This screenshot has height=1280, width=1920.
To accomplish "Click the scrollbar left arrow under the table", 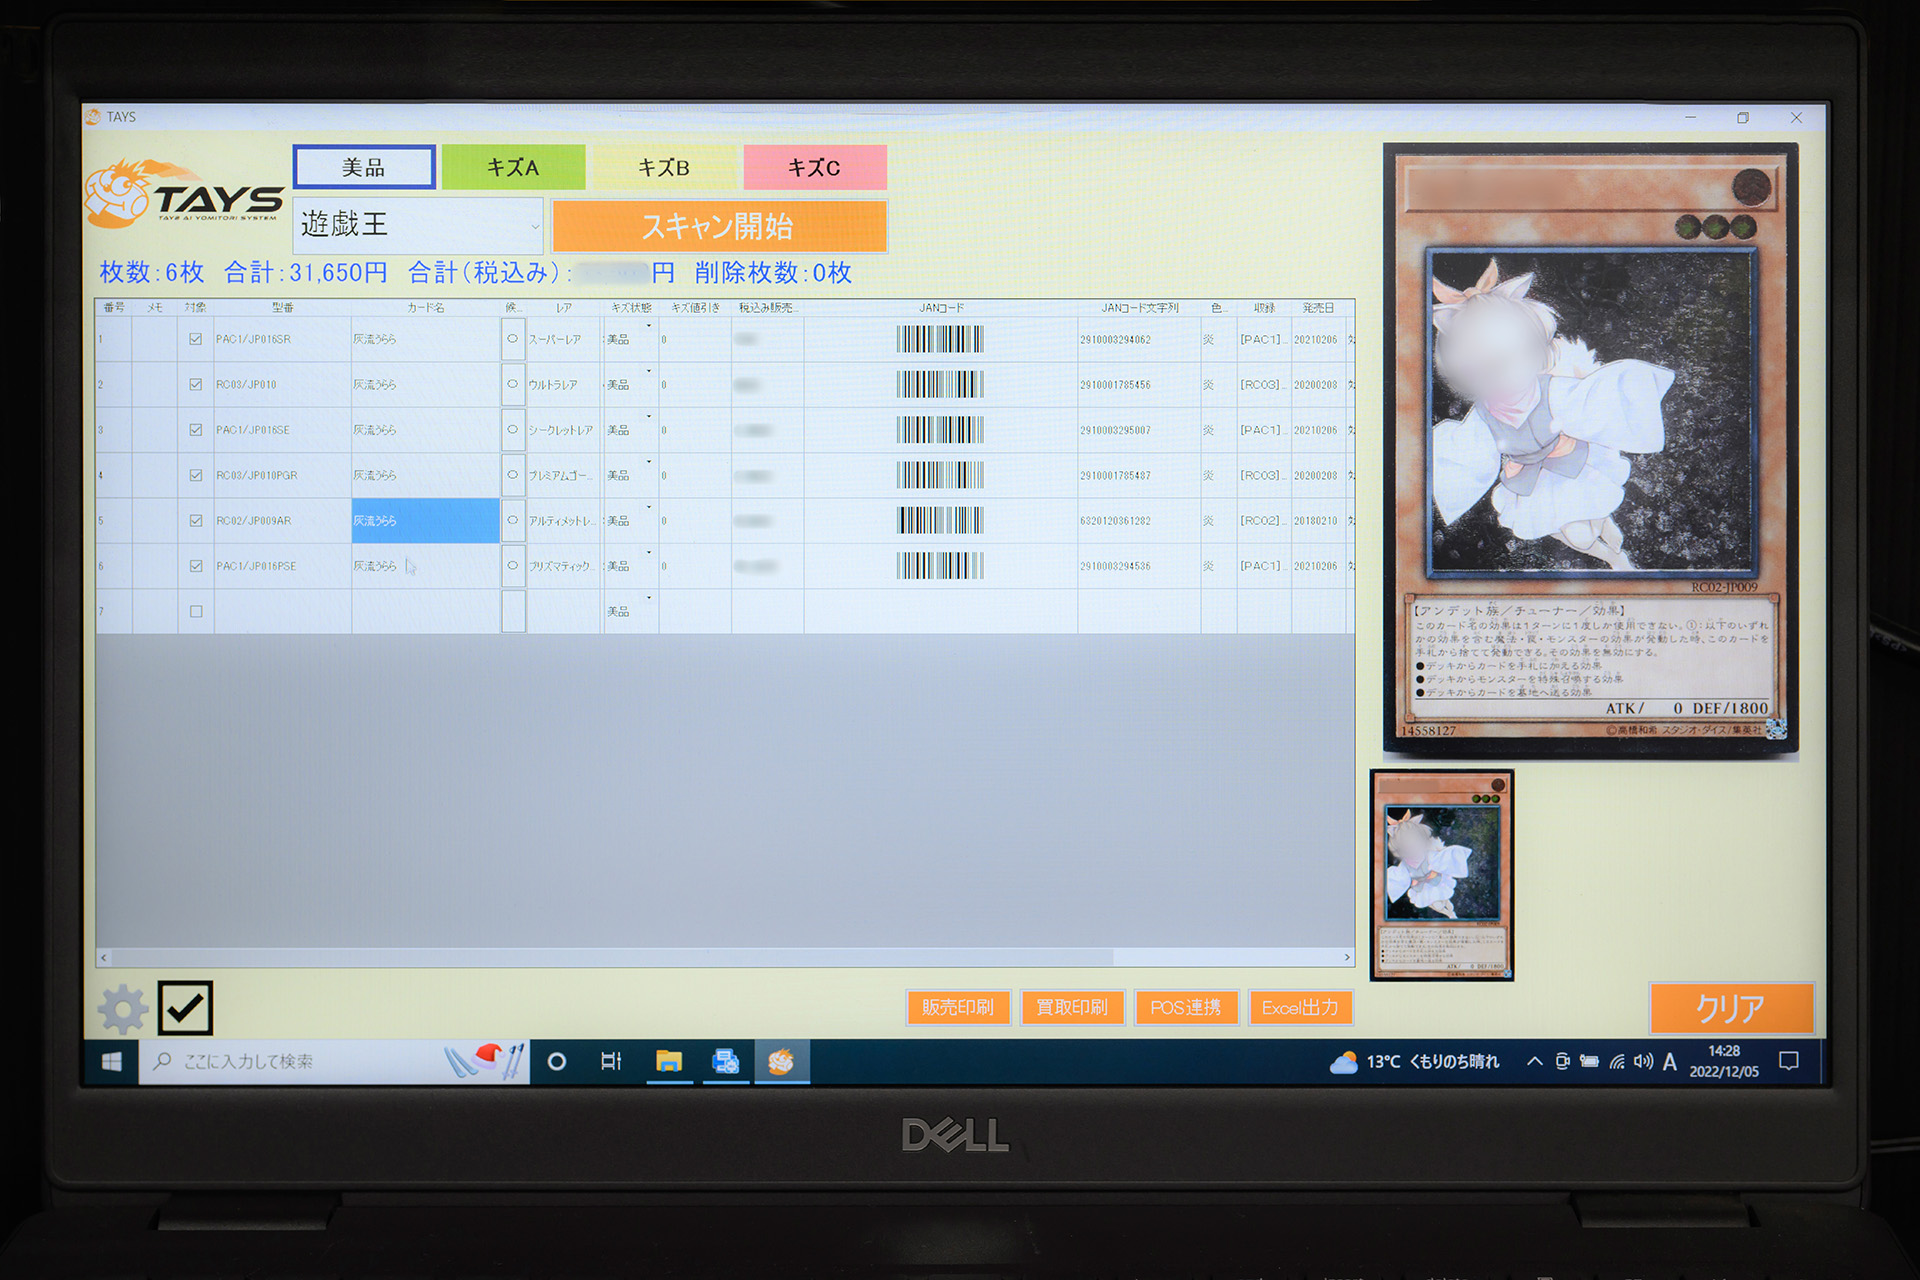I will tap(103, 957).
